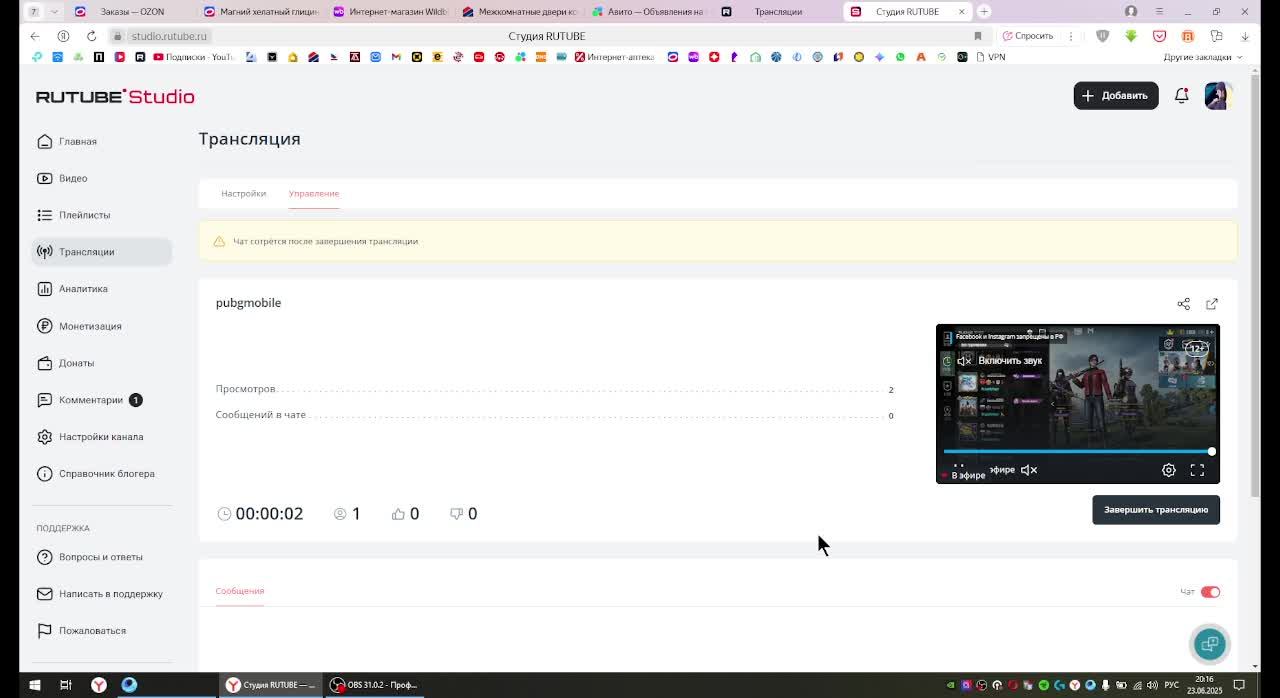Viewport: 1280px width, 698px height.
Task: Open a new browser tab
Action: (x=984, y=12)
